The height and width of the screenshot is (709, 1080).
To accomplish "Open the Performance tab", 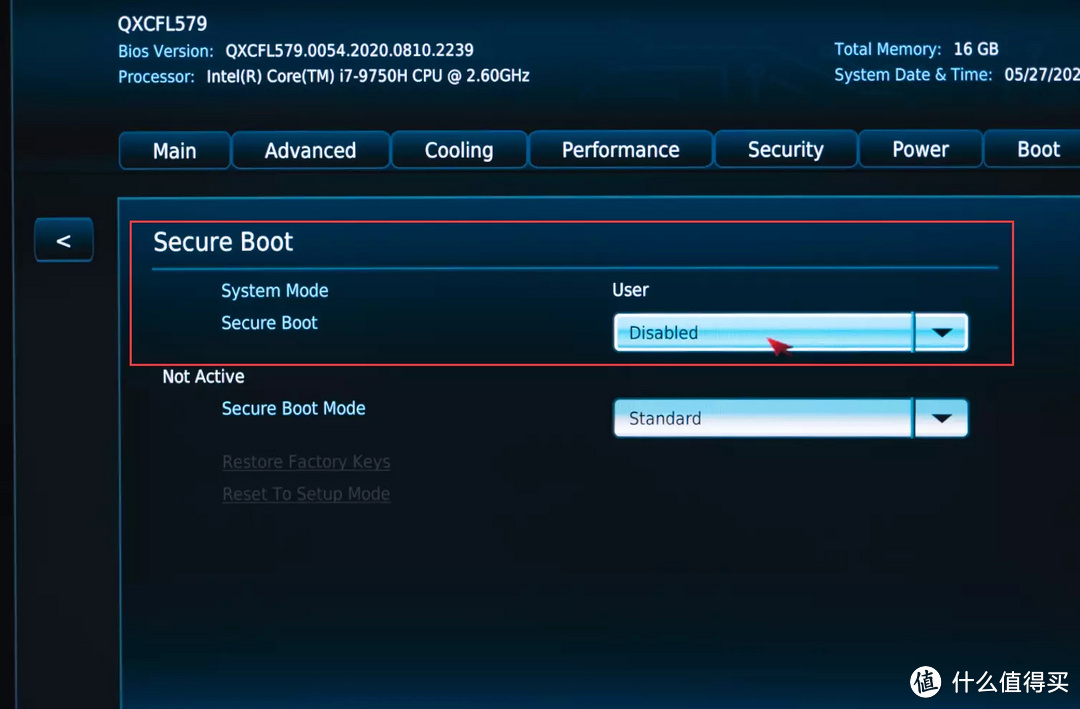I will (620, 149).
